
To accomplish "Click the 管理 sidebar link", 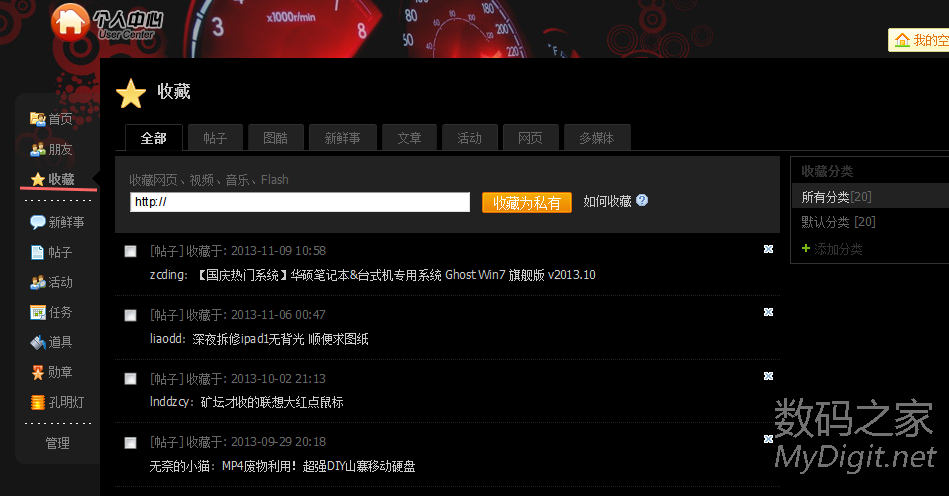I will pyautogui.click(x=57, y=443).
